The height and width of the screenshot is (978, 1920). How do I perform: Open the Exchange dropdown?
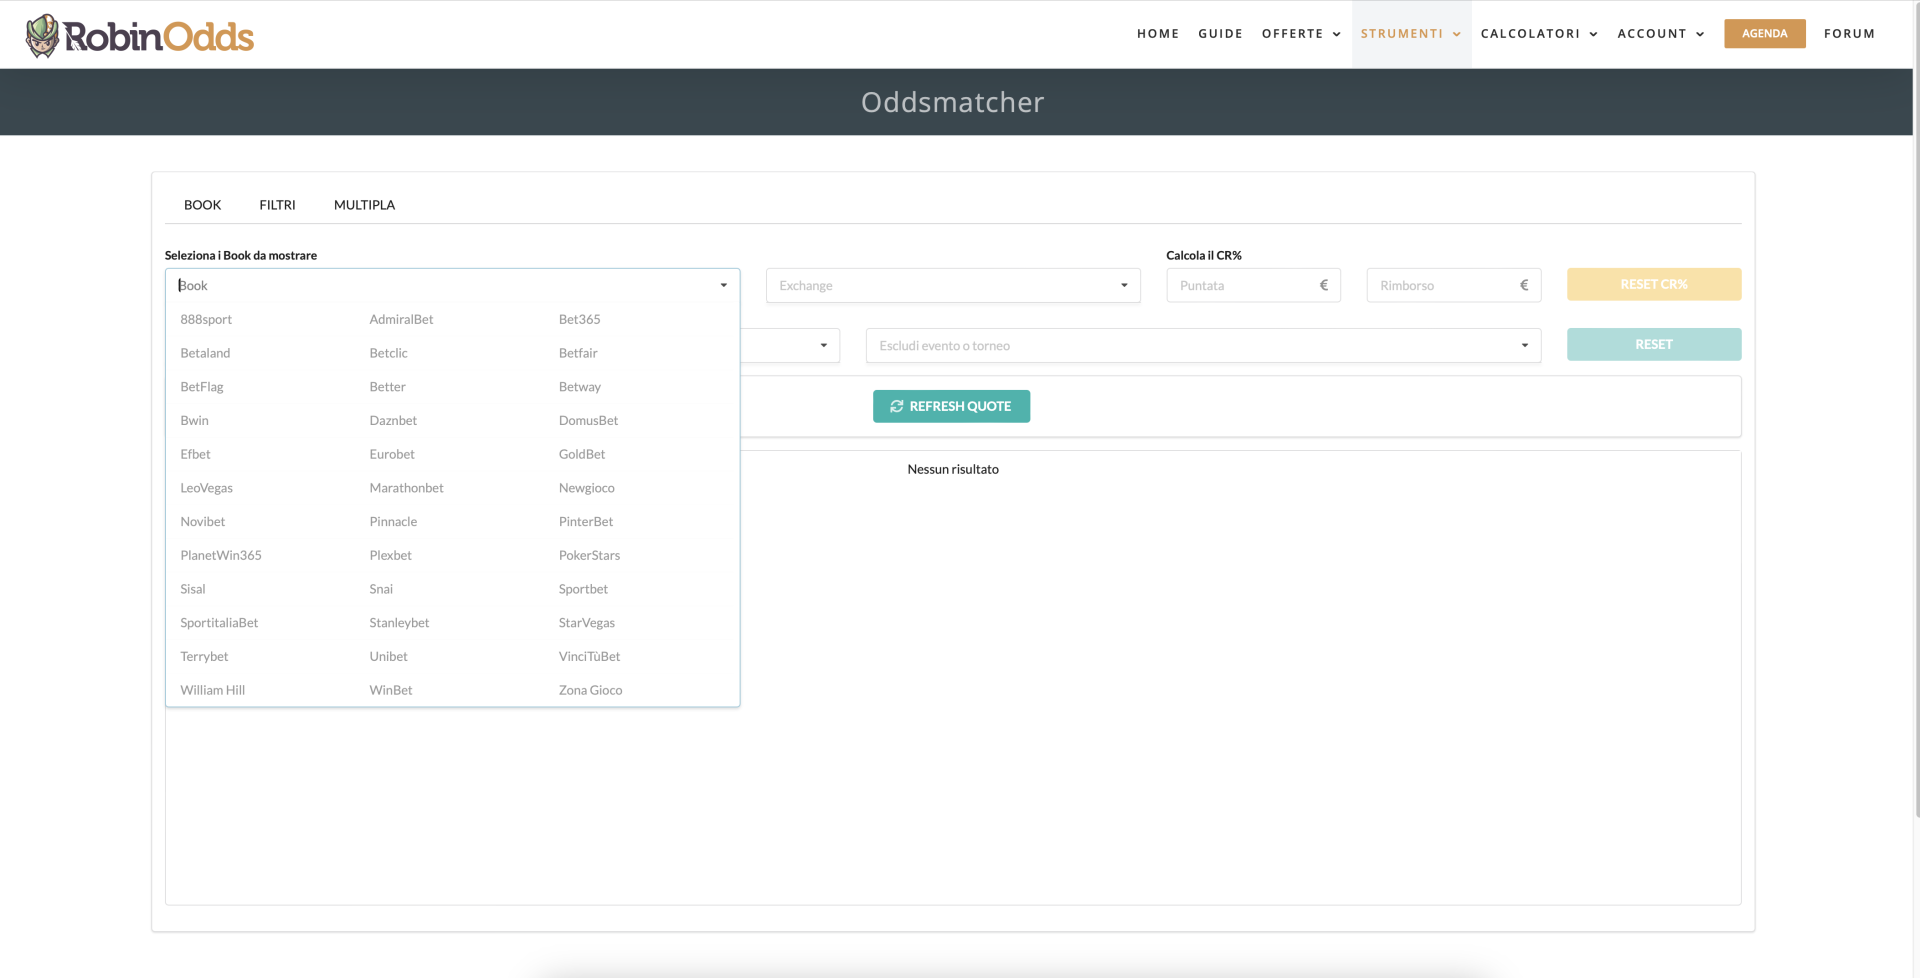953,285
